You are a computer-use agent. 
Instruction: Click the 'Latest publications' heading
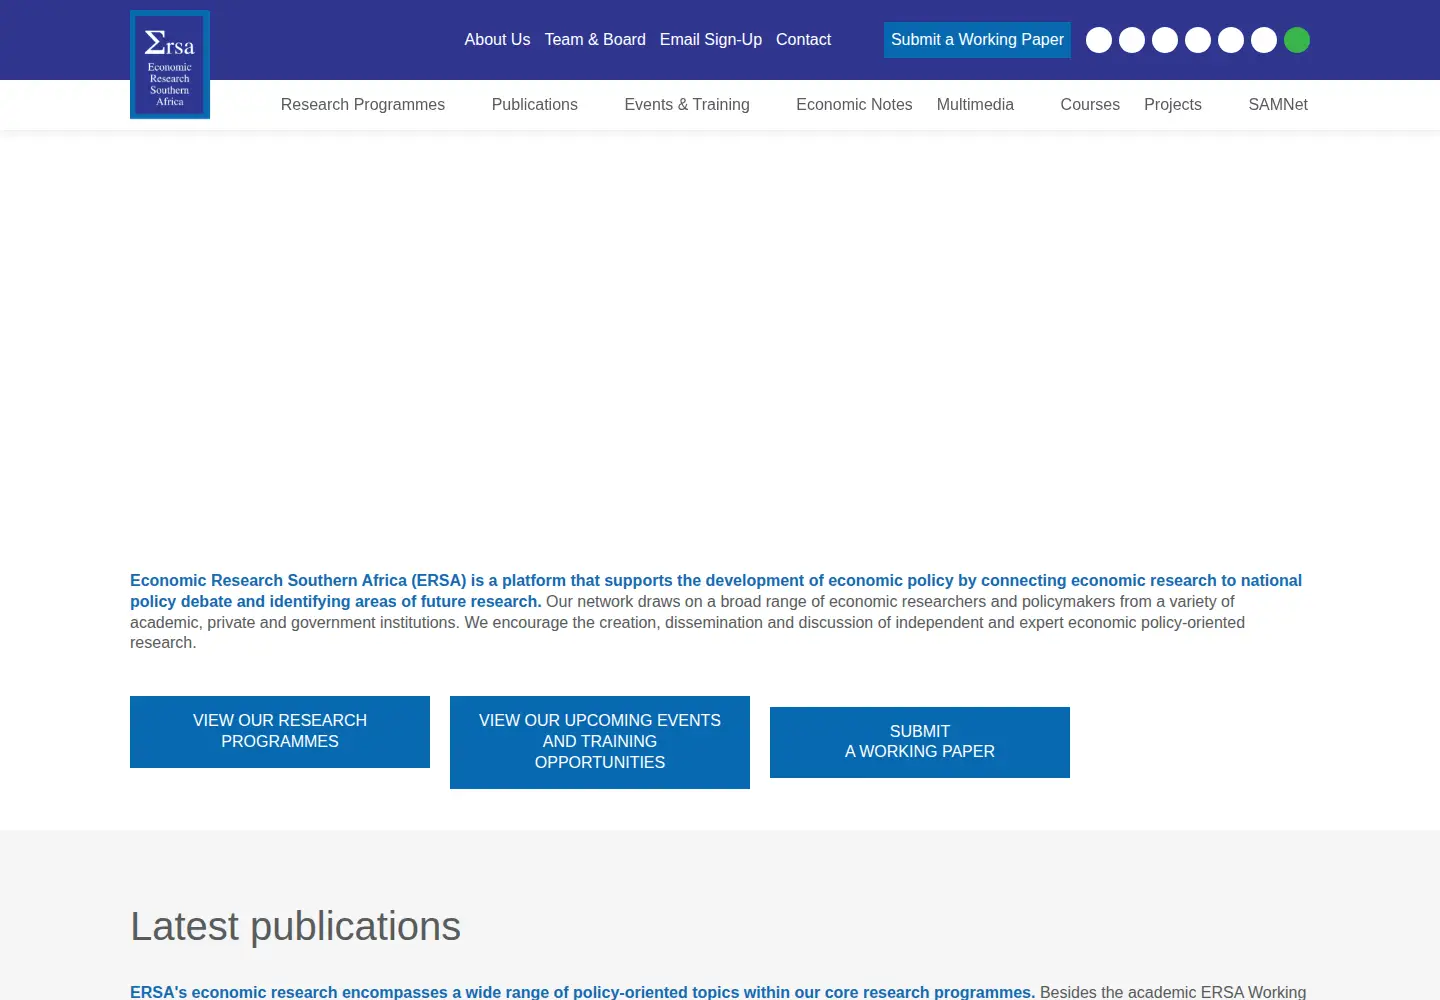pos(295,927)
